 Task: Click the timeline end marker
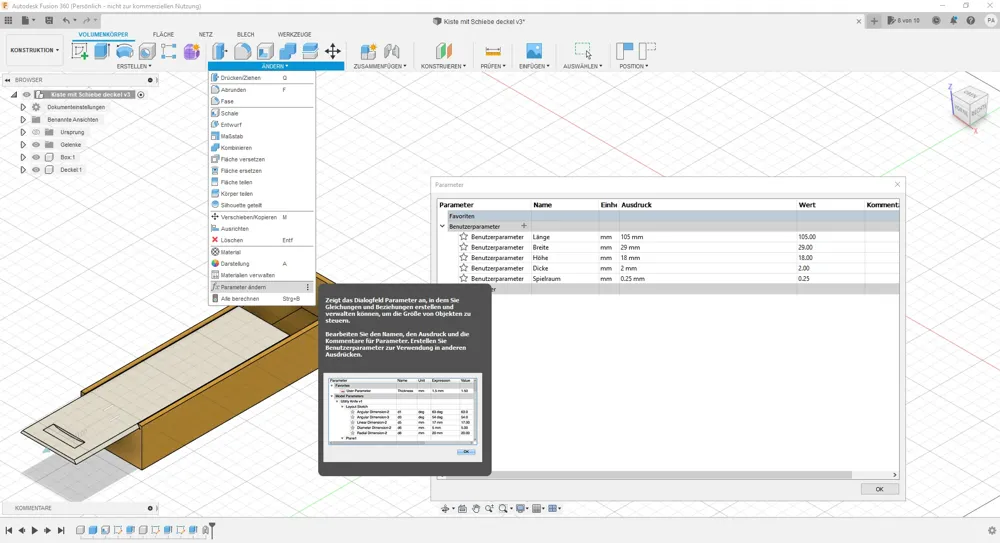coord(212,529)
